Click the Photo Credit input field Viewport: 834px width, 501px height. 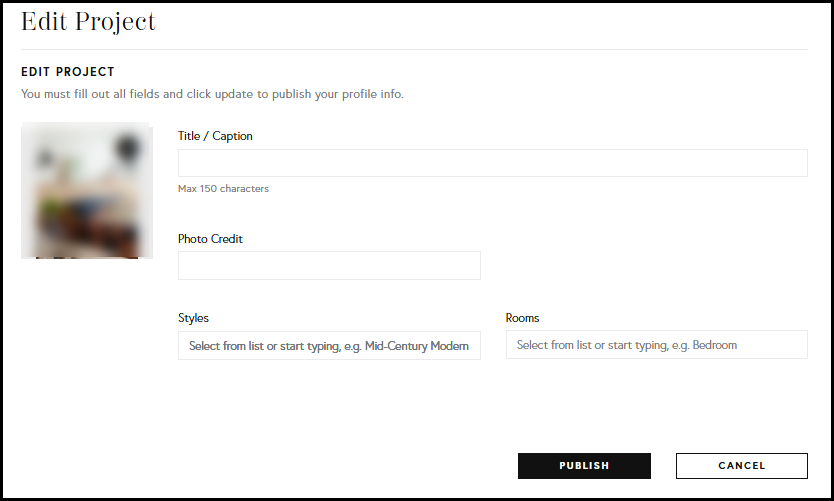(x=329, y=265)
